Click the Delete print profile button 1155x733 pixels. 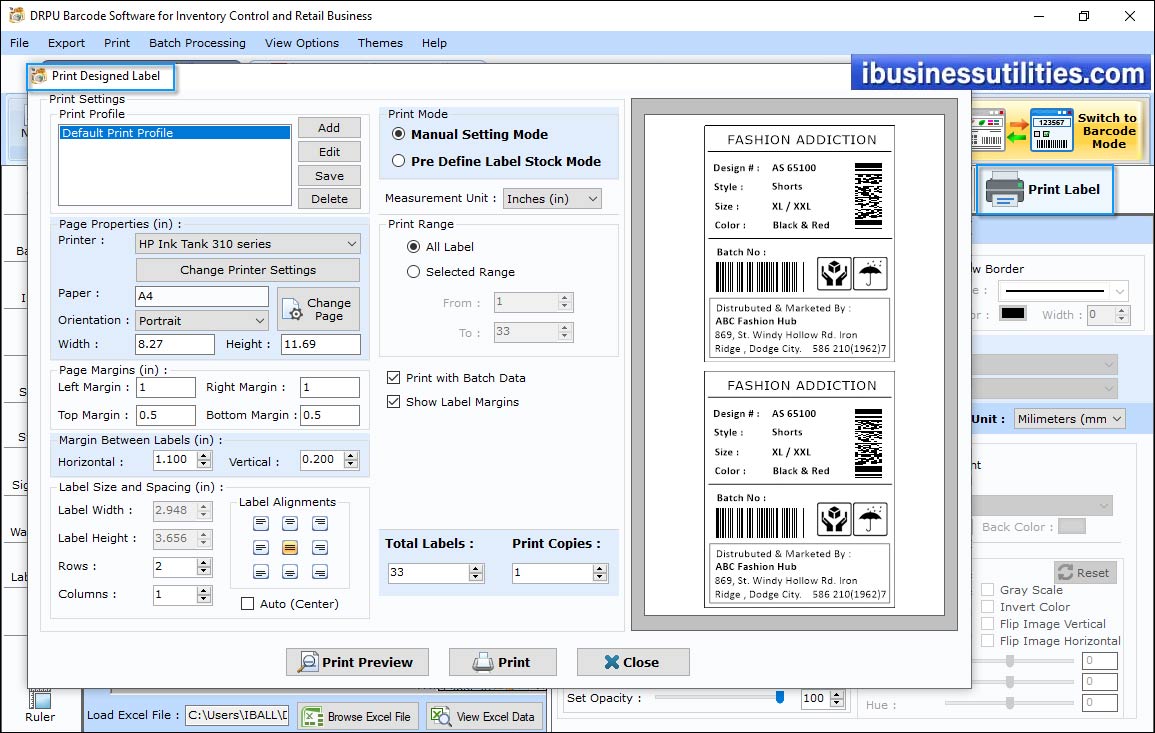click(x=329, y=199)
